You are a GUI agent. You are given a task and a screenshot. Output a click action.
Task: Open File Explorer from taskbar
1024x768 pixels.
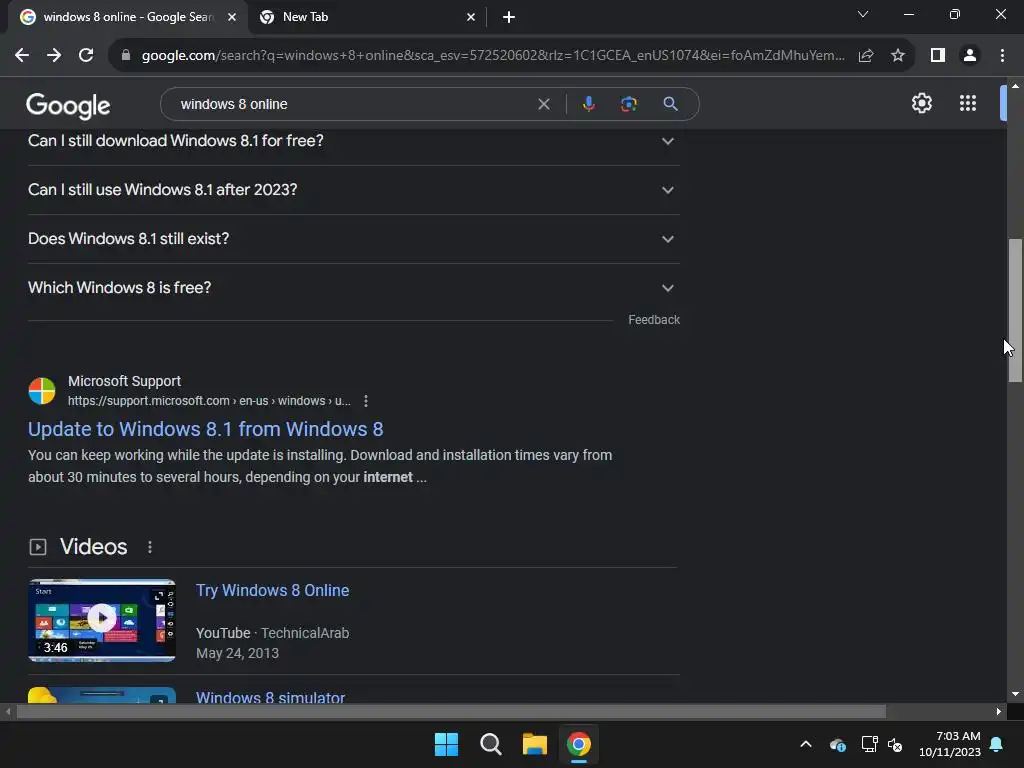(535, 744)
